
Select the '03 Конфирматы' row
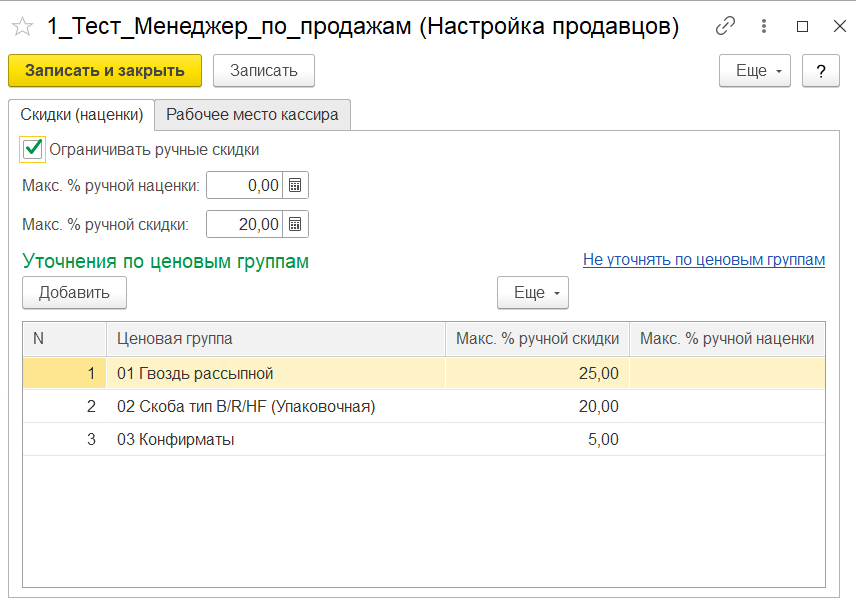175,440
